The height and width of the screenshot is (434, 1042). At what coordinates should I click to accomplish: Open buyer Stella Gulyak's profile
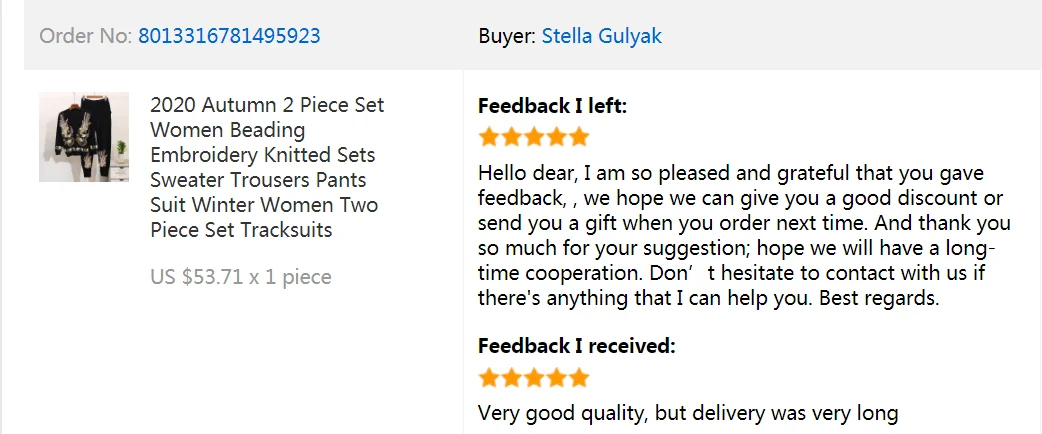(x=601, y=36)
